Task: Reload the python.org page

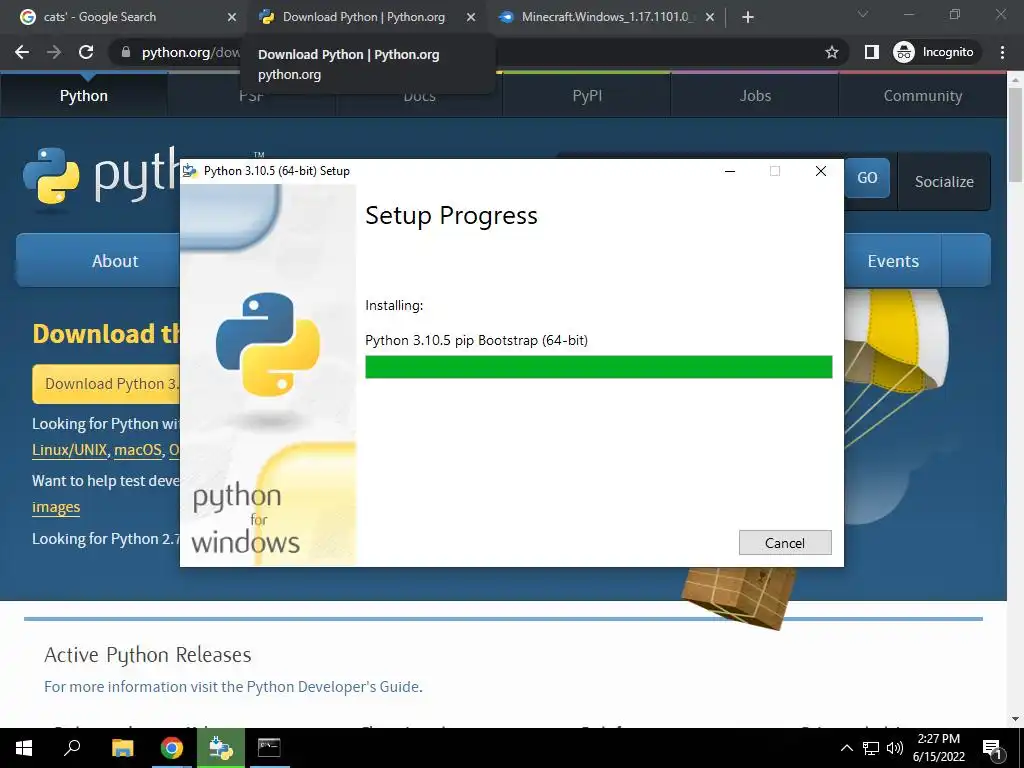Action: point(86,52)
